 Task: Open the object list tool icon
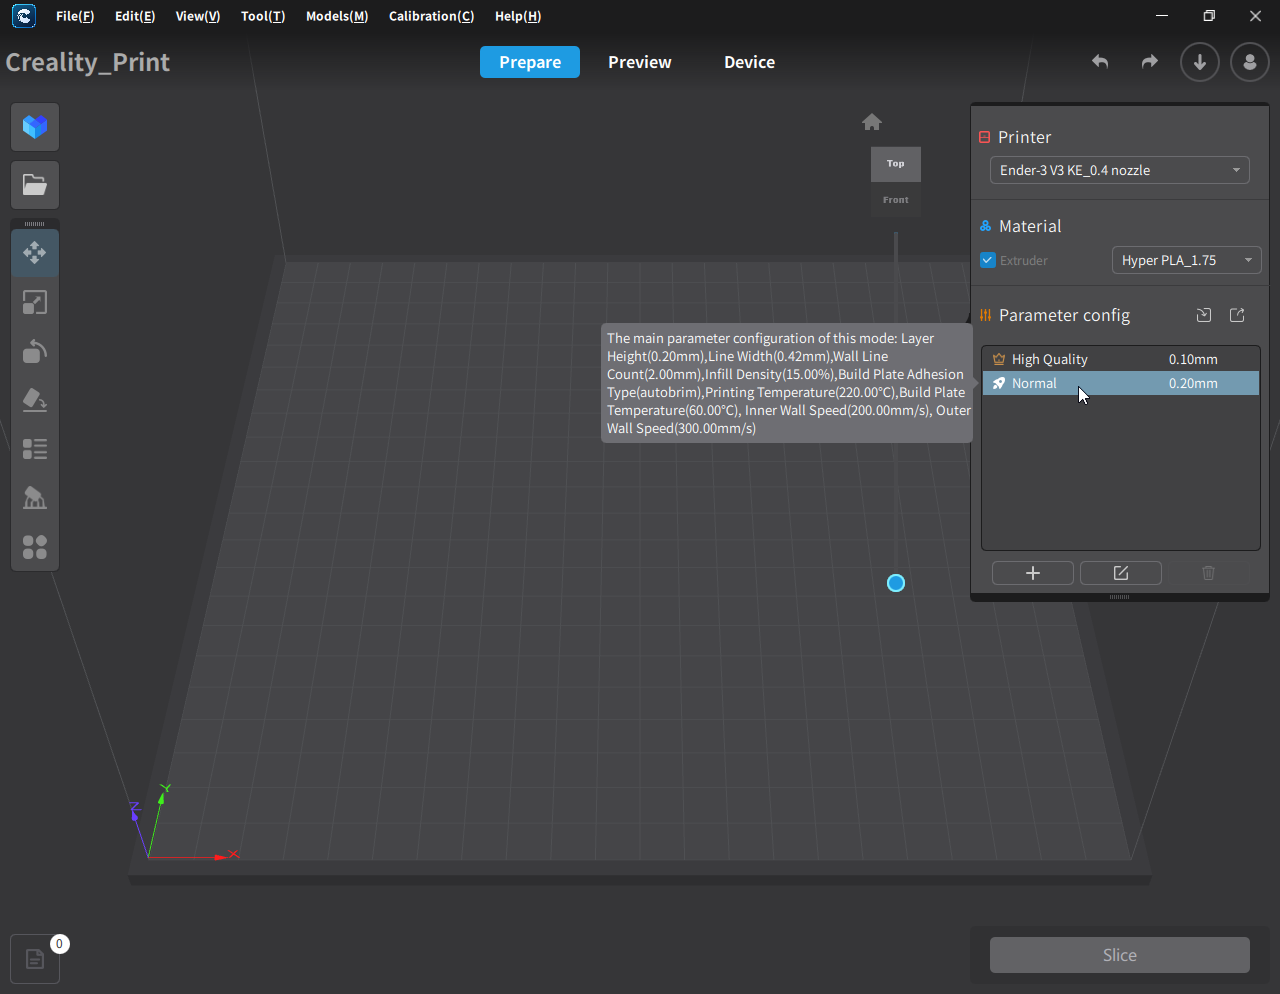pos(35,449)
